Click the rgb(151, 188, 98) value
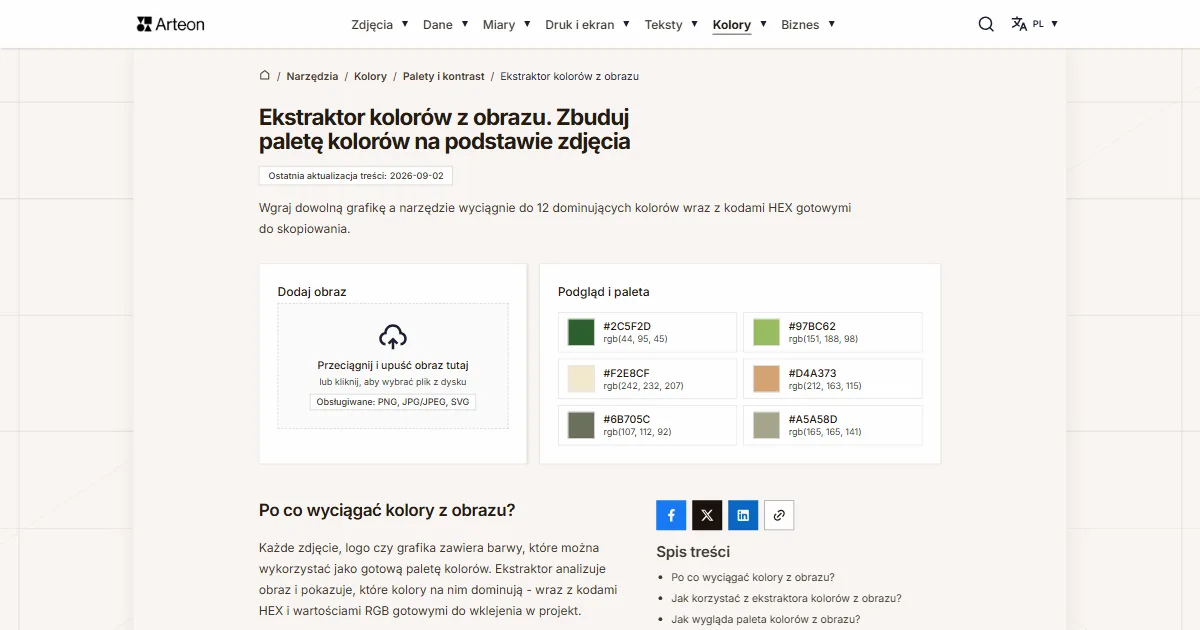The width and height of the screenshot is (1200, 630). [x=823, y=339]
